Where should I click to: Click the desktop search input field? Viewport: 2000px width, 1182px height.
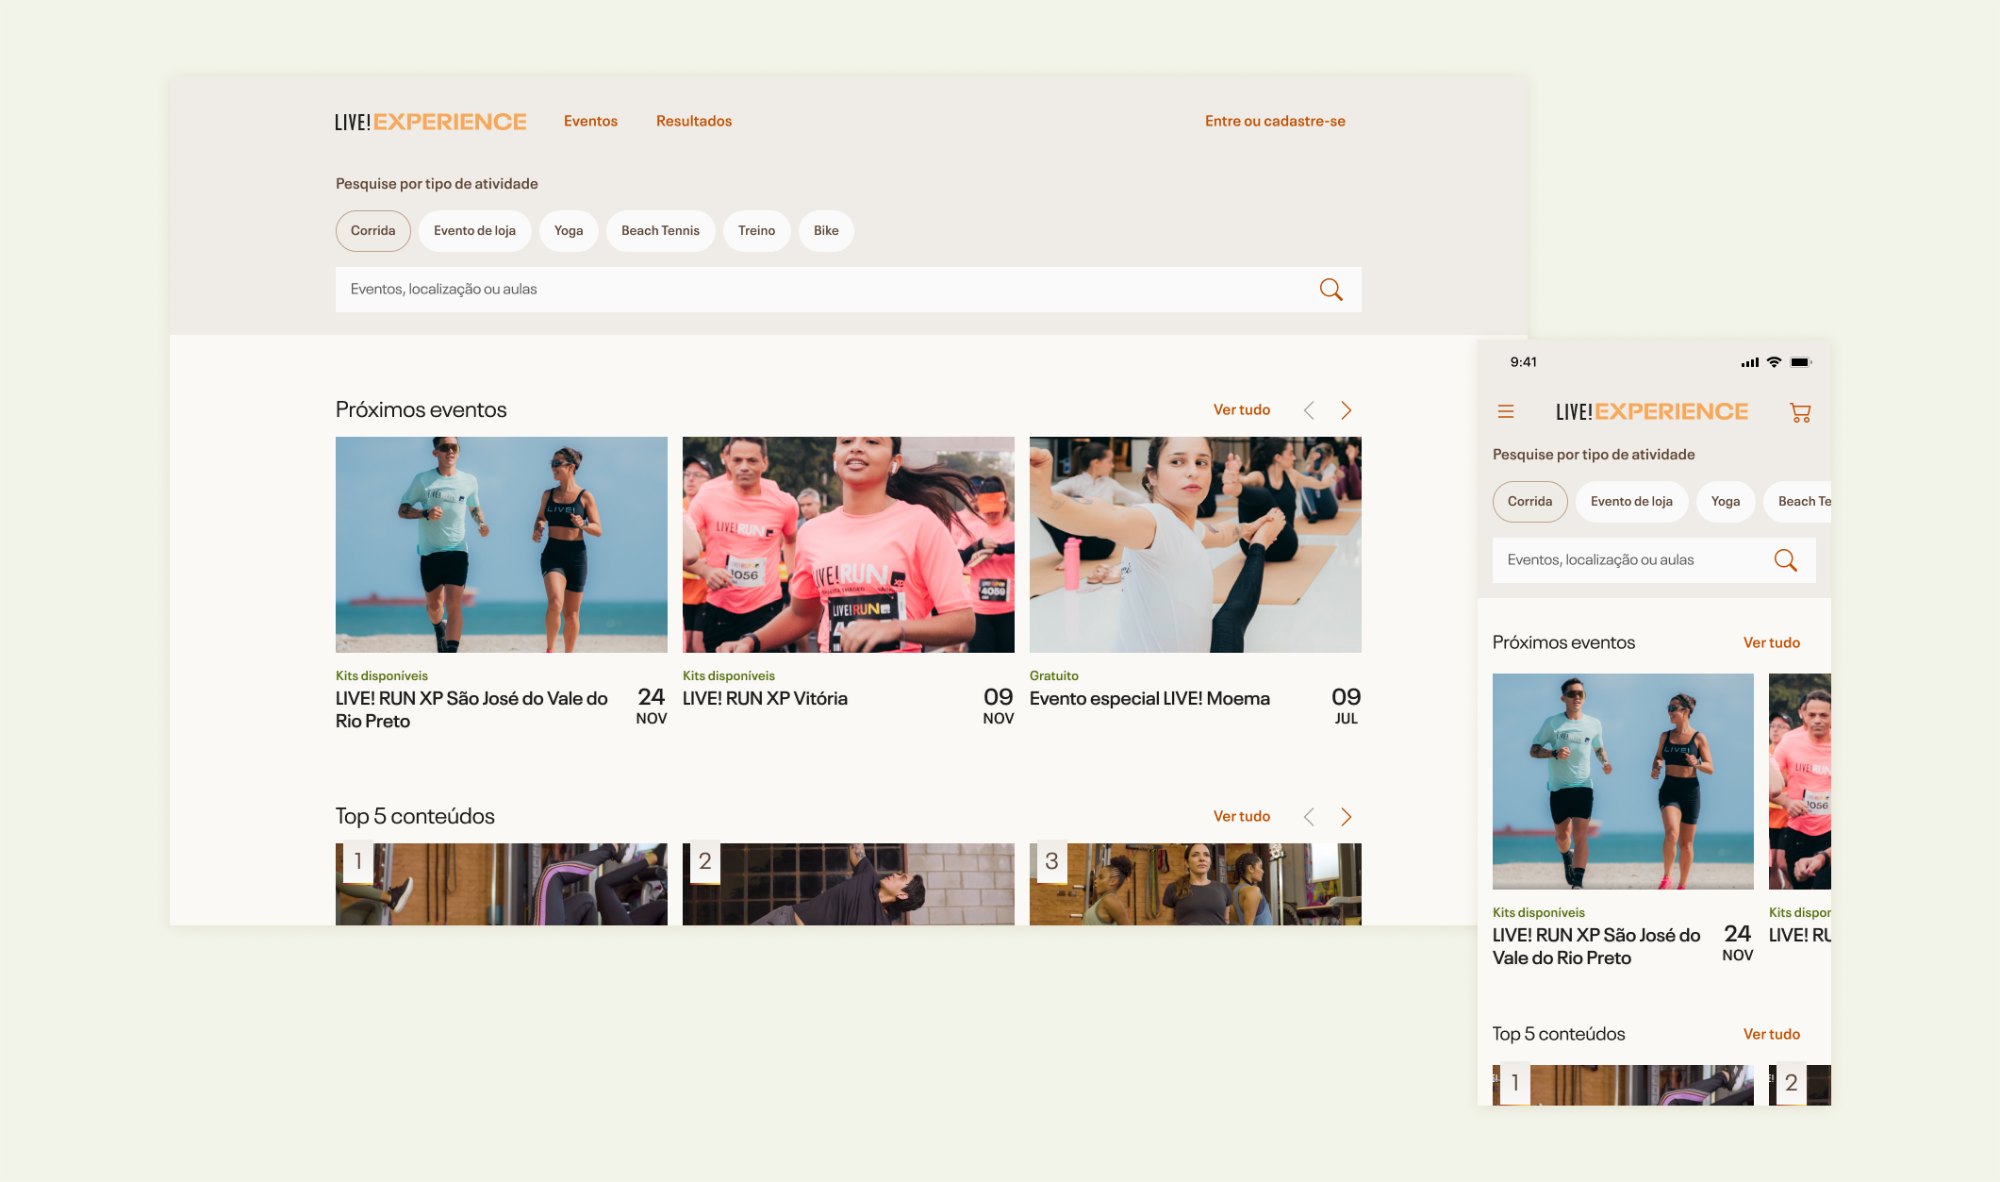(x=848, y=289)
